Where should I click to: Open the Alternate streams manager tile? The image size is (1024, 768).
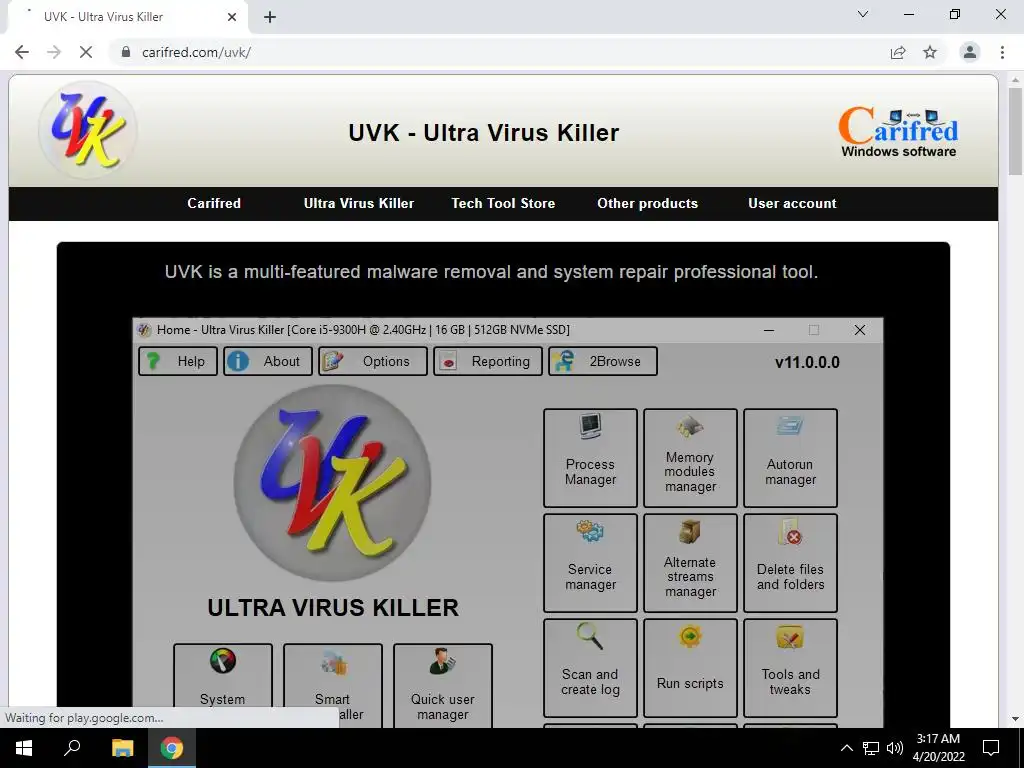[690, 563]
